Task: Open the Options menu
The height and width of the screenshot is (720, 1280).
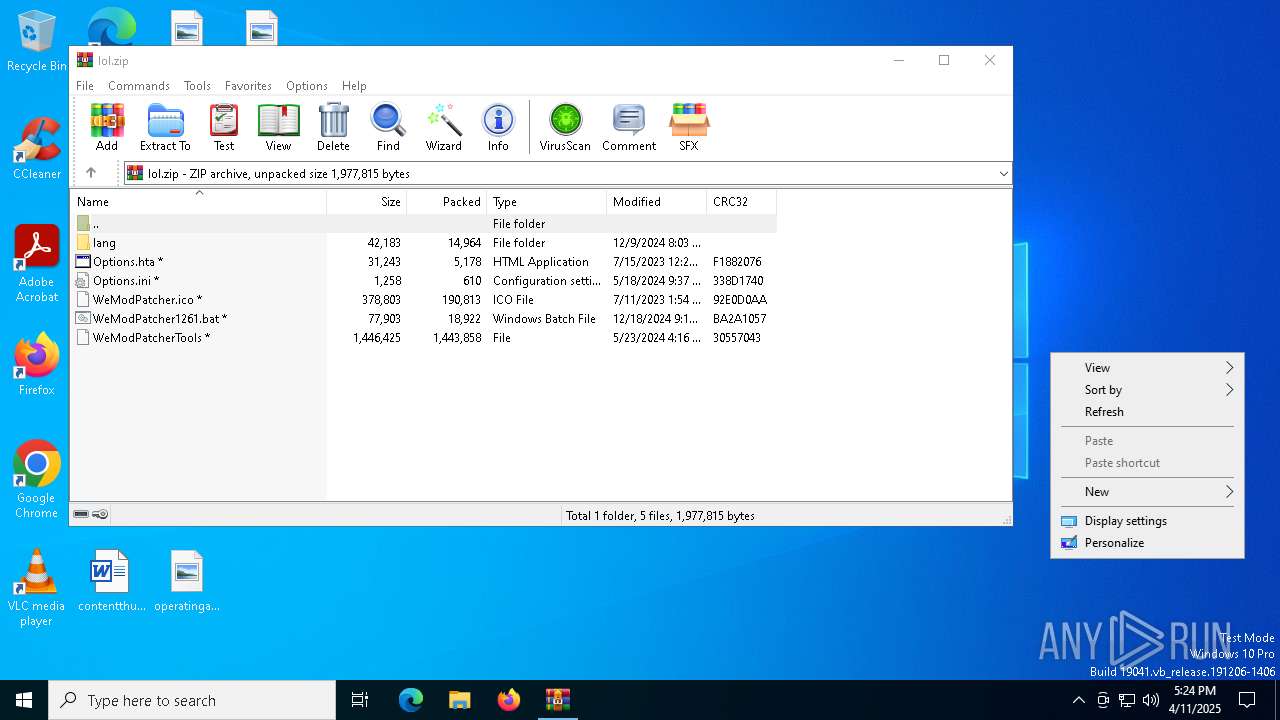Action: coord(307,86)
